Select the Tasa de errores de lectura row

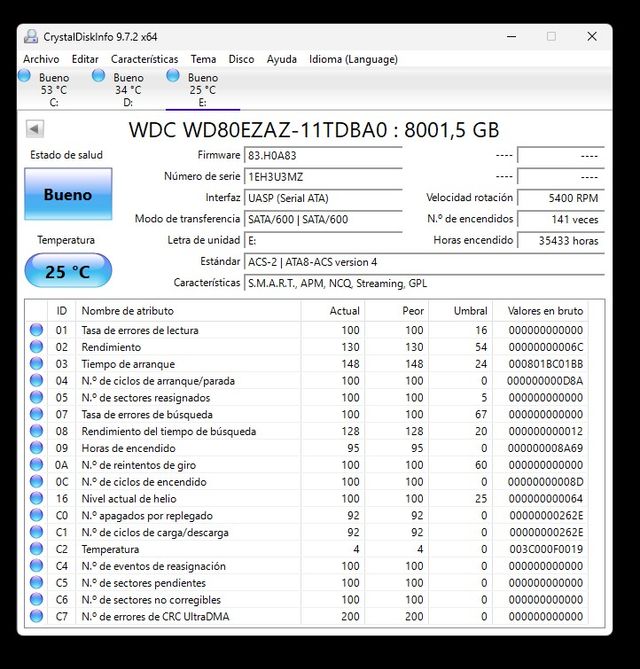pos(307,330)
